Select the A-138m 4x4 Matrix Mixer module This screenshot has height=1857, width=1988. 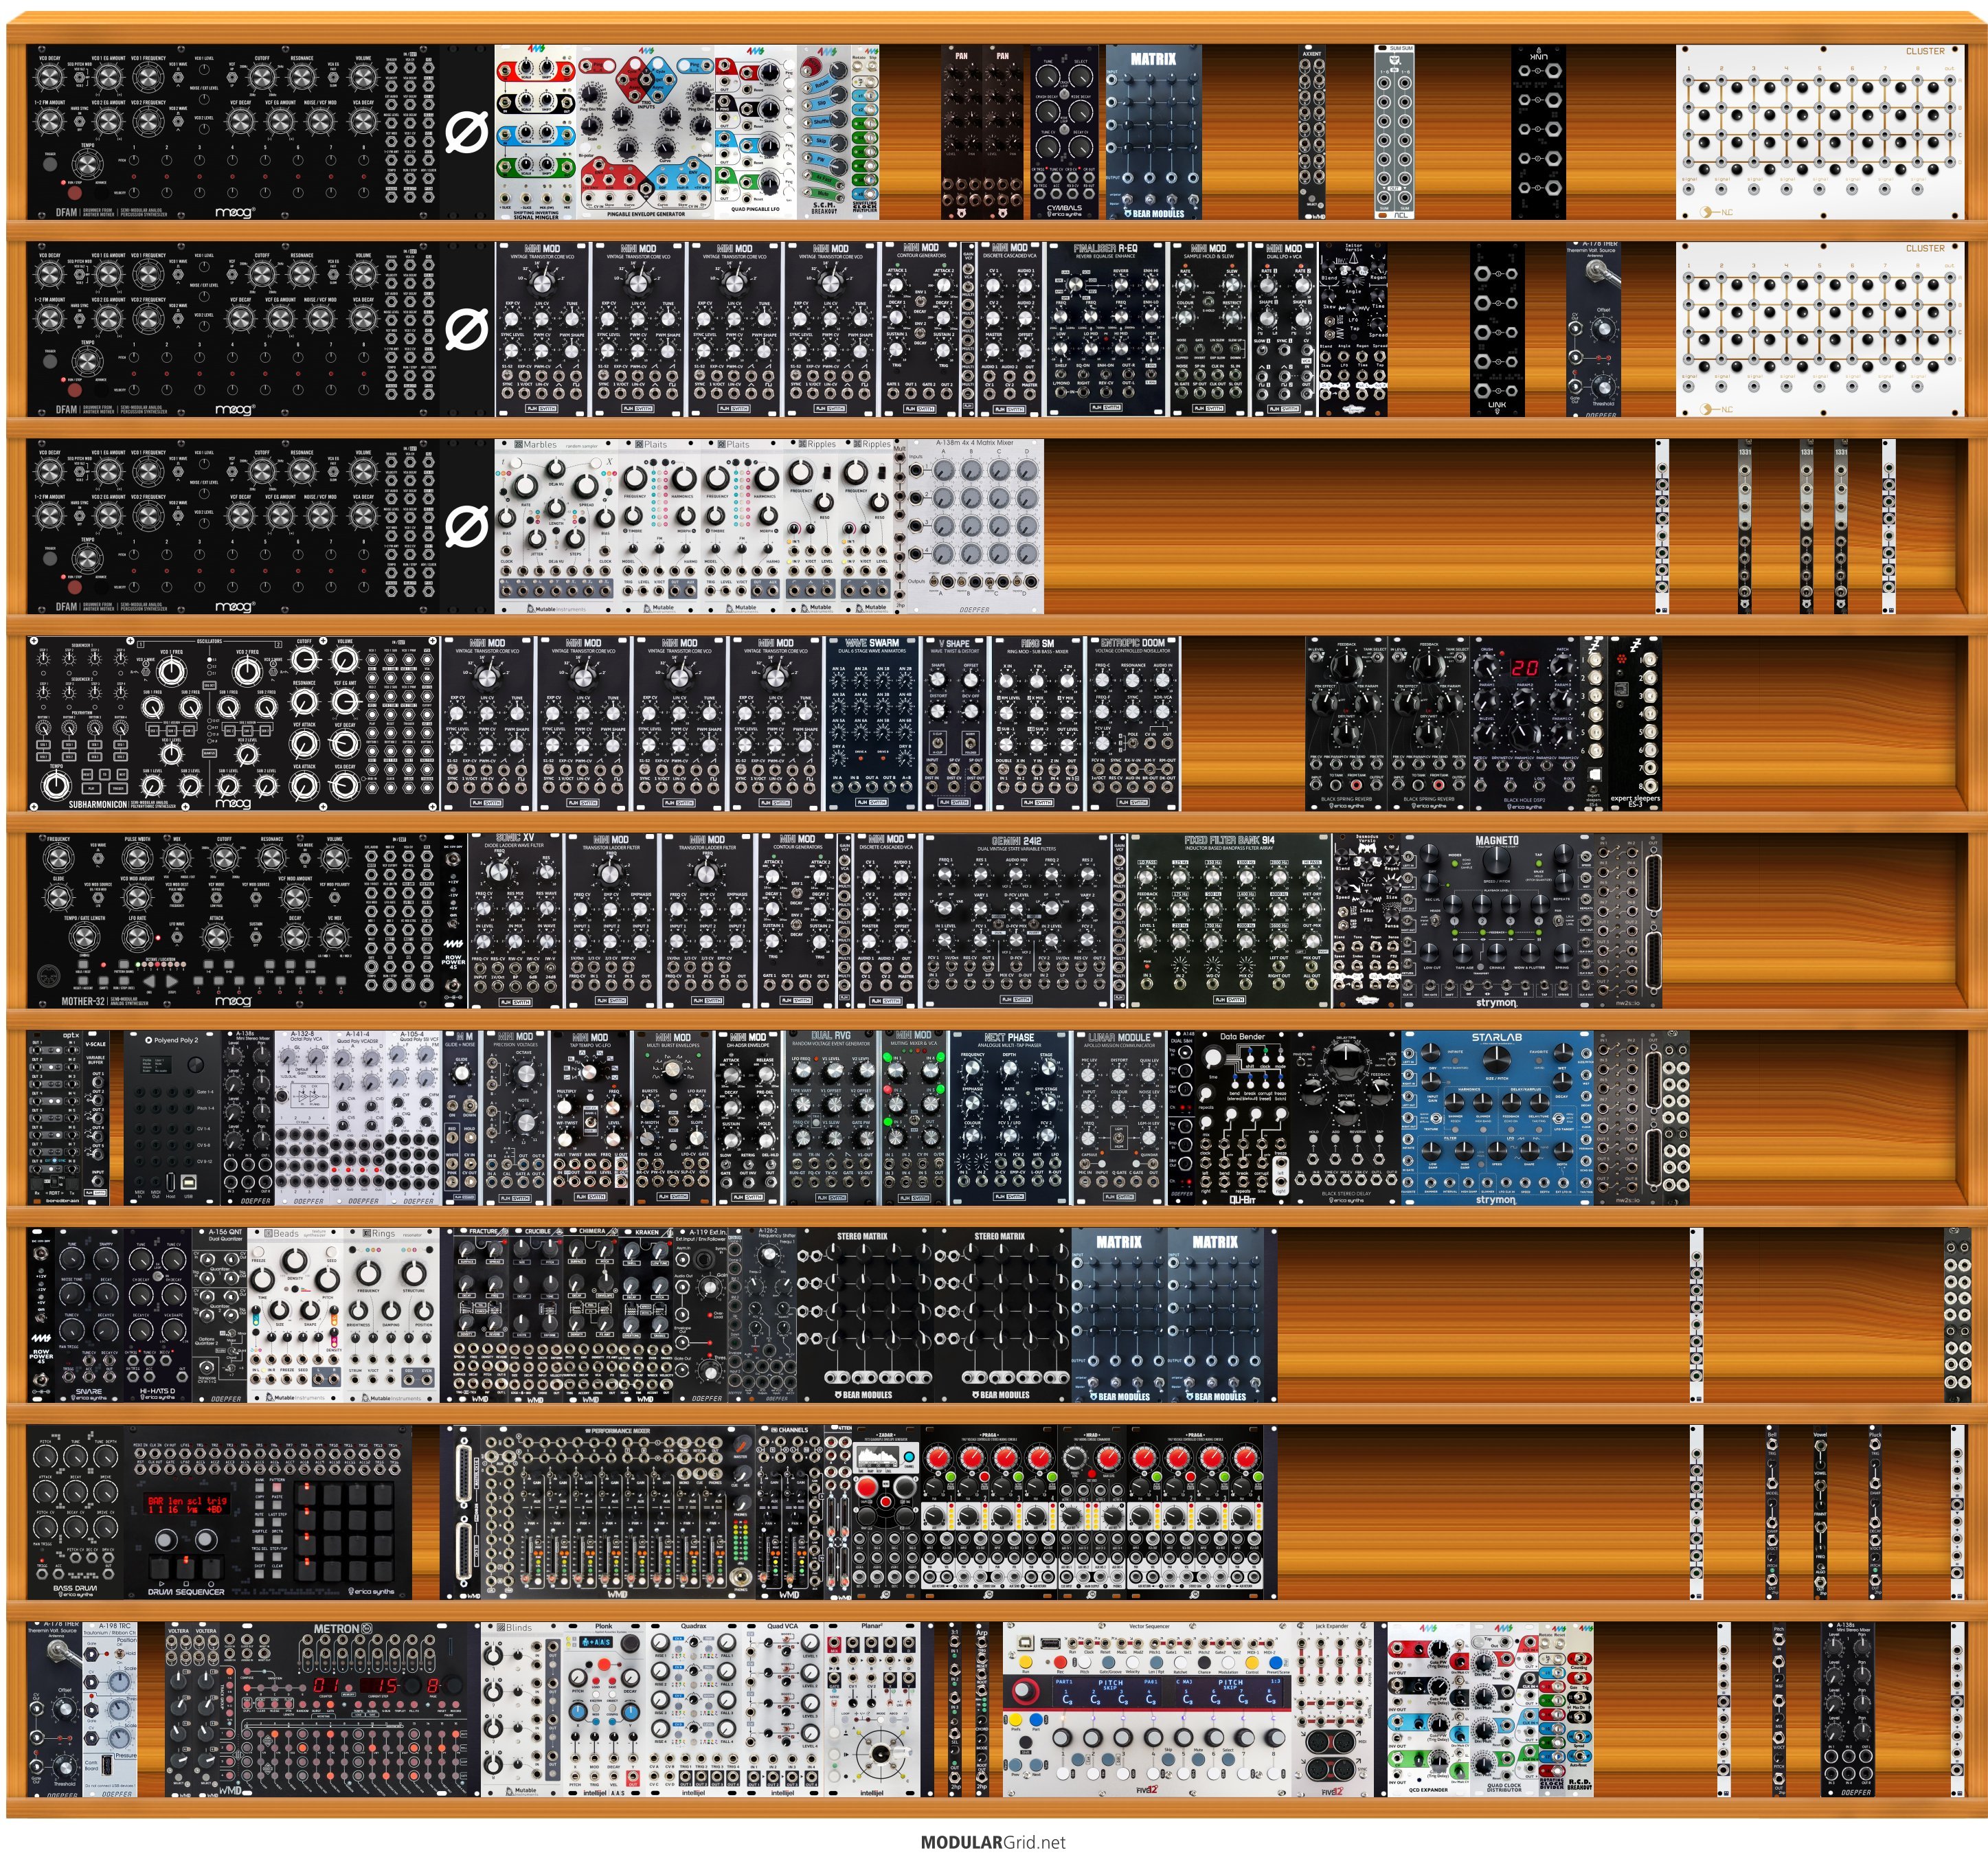click(x=974, y=526)
